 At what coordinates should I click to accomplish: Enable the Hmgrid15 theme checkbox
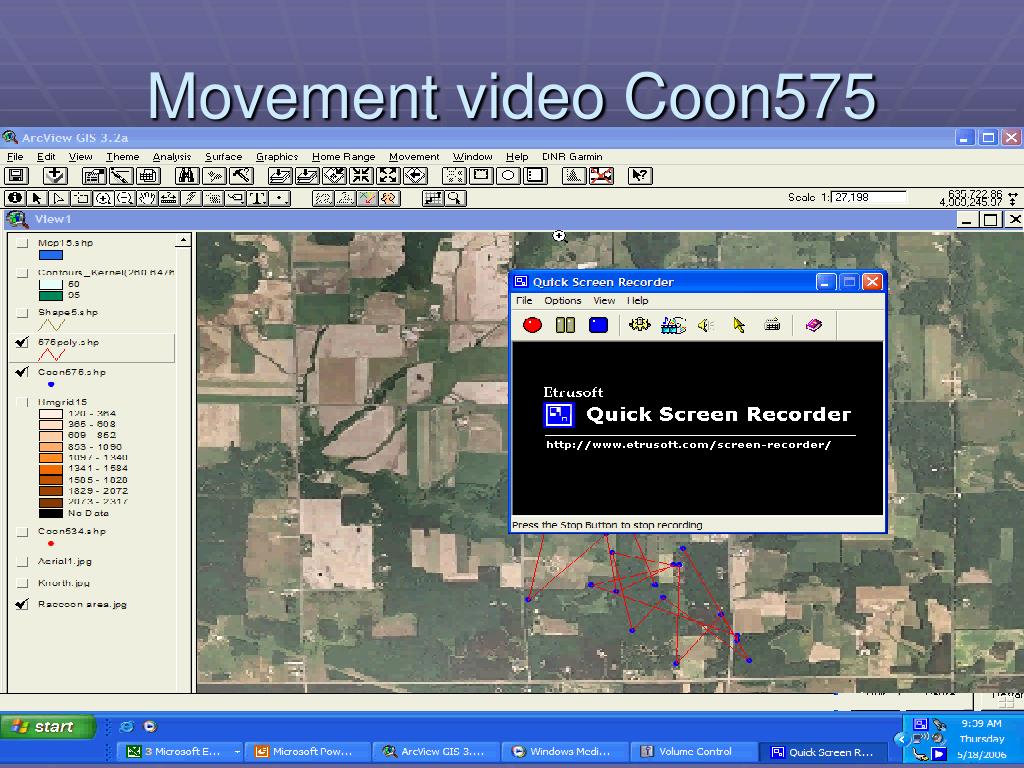point(22,402)
